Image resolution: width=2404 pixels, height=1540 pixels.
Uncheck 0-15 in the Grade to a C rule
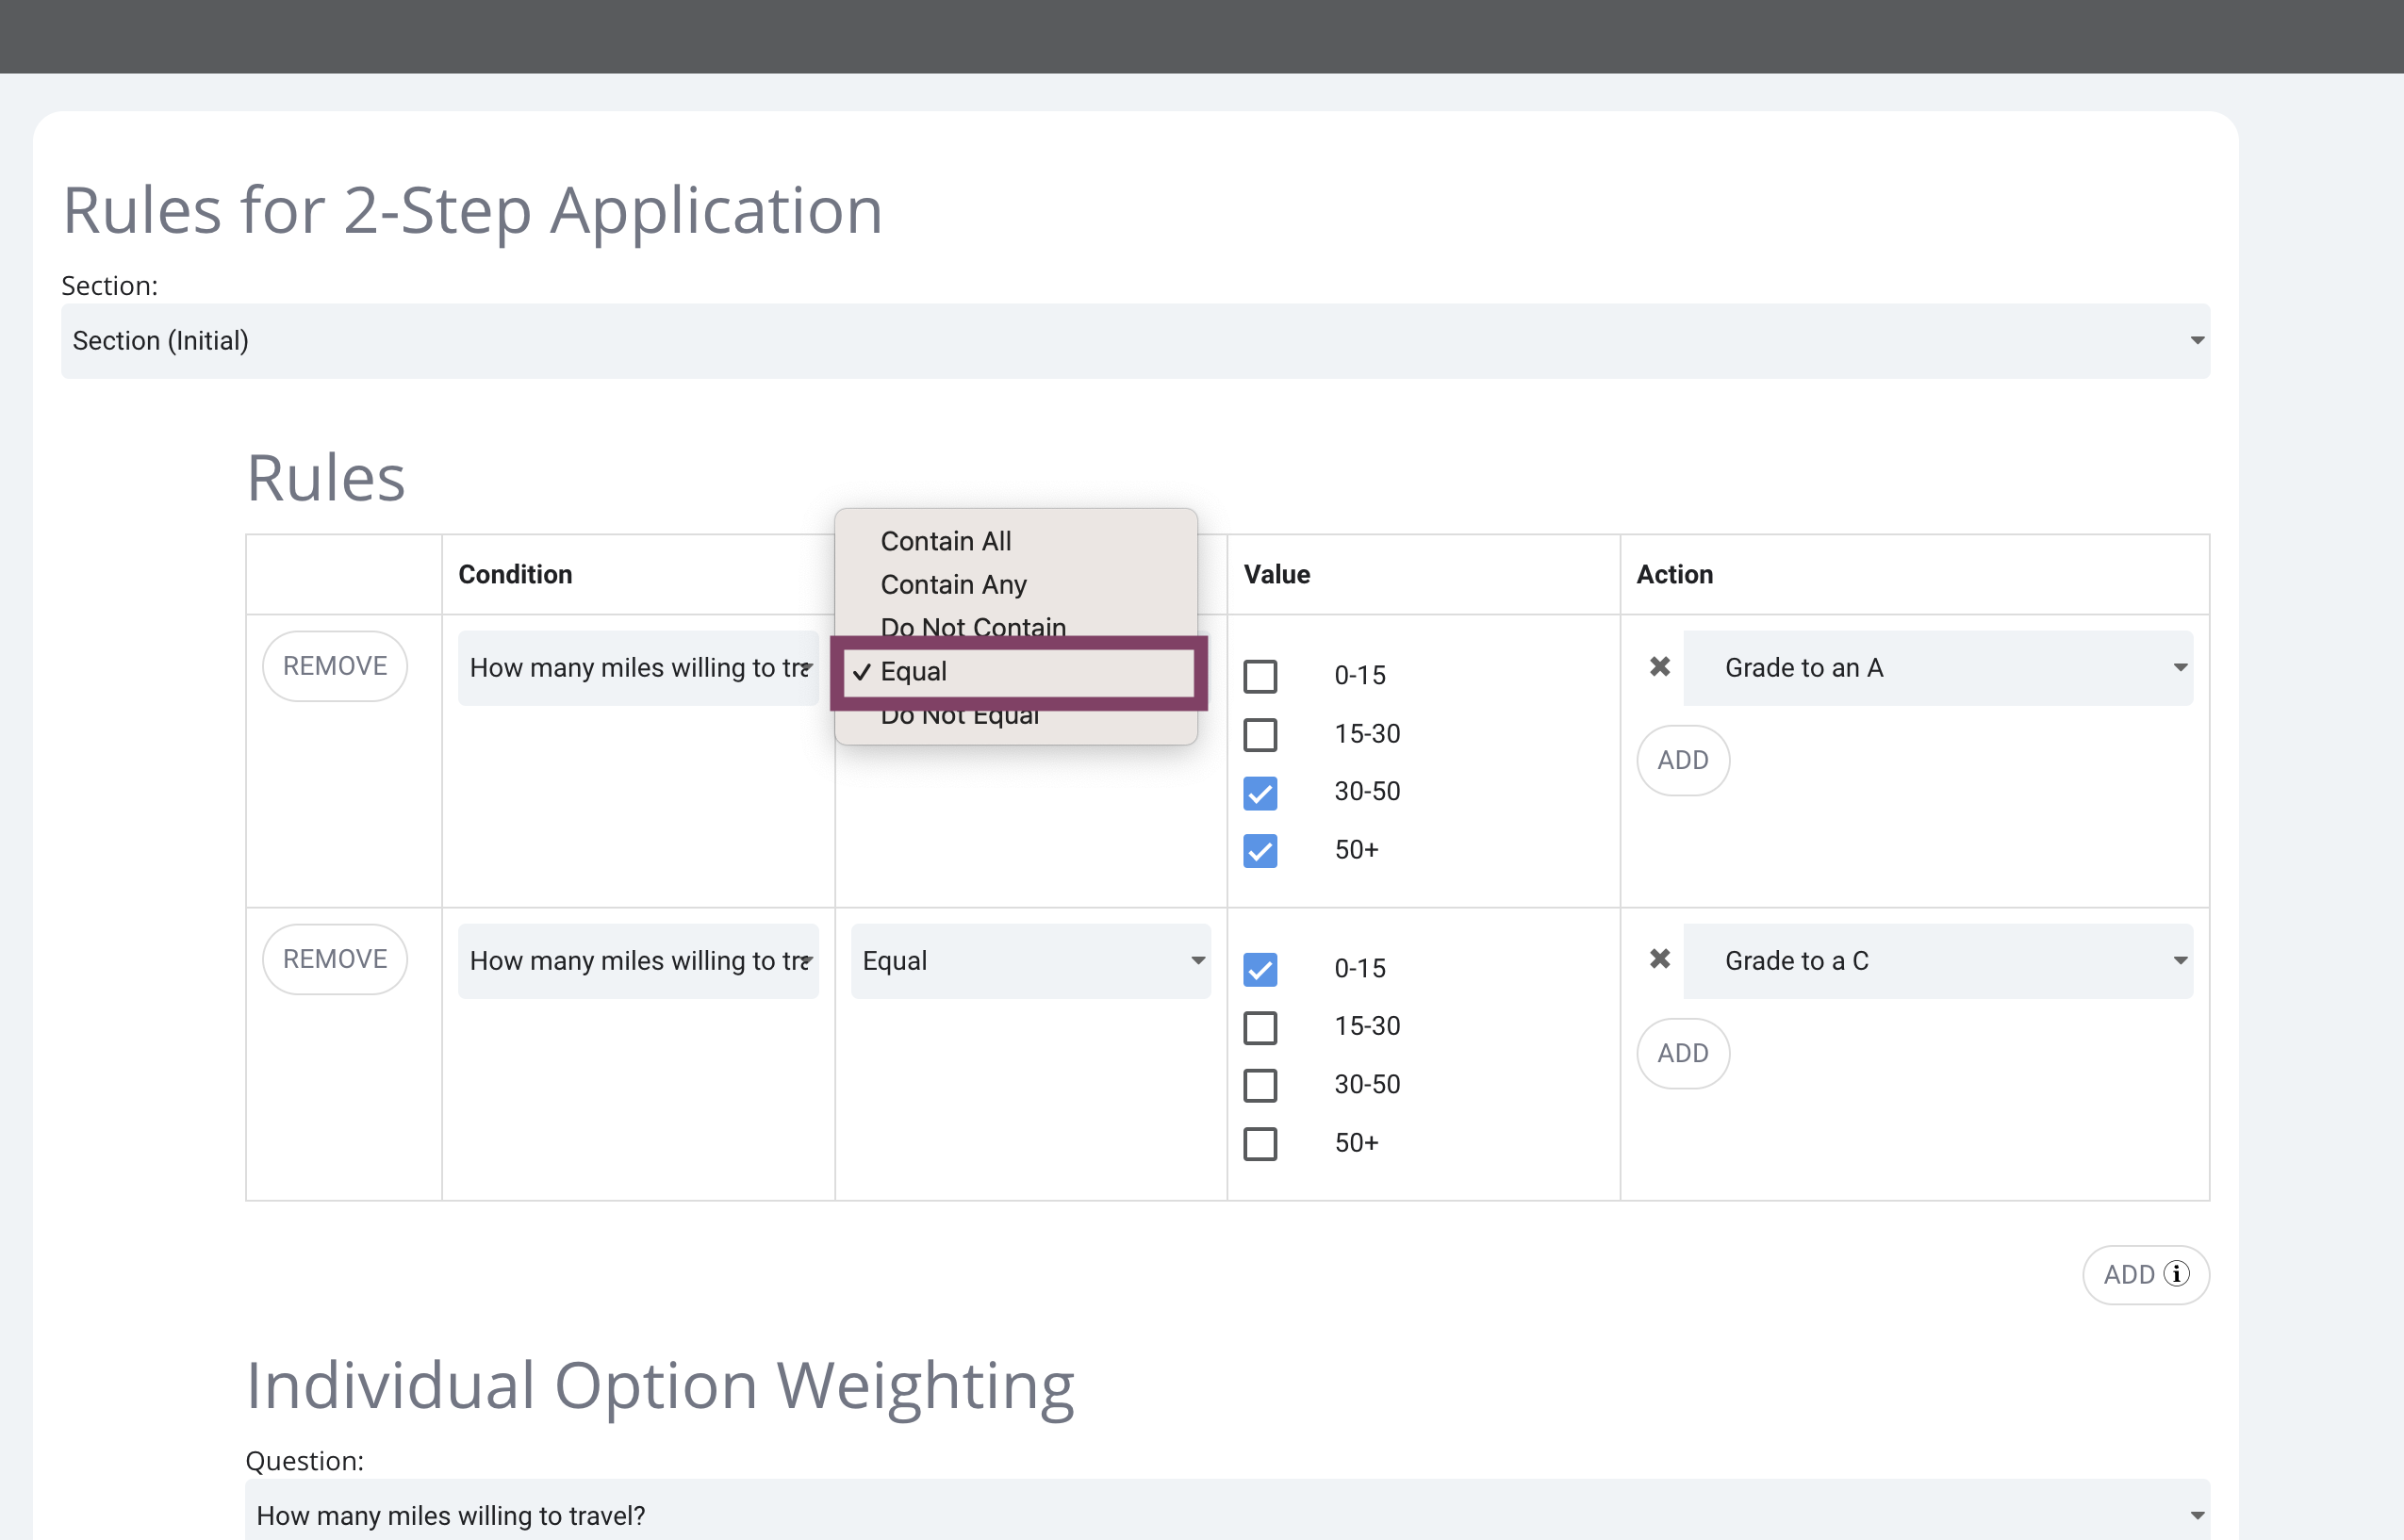click(x=1260, y=969)
